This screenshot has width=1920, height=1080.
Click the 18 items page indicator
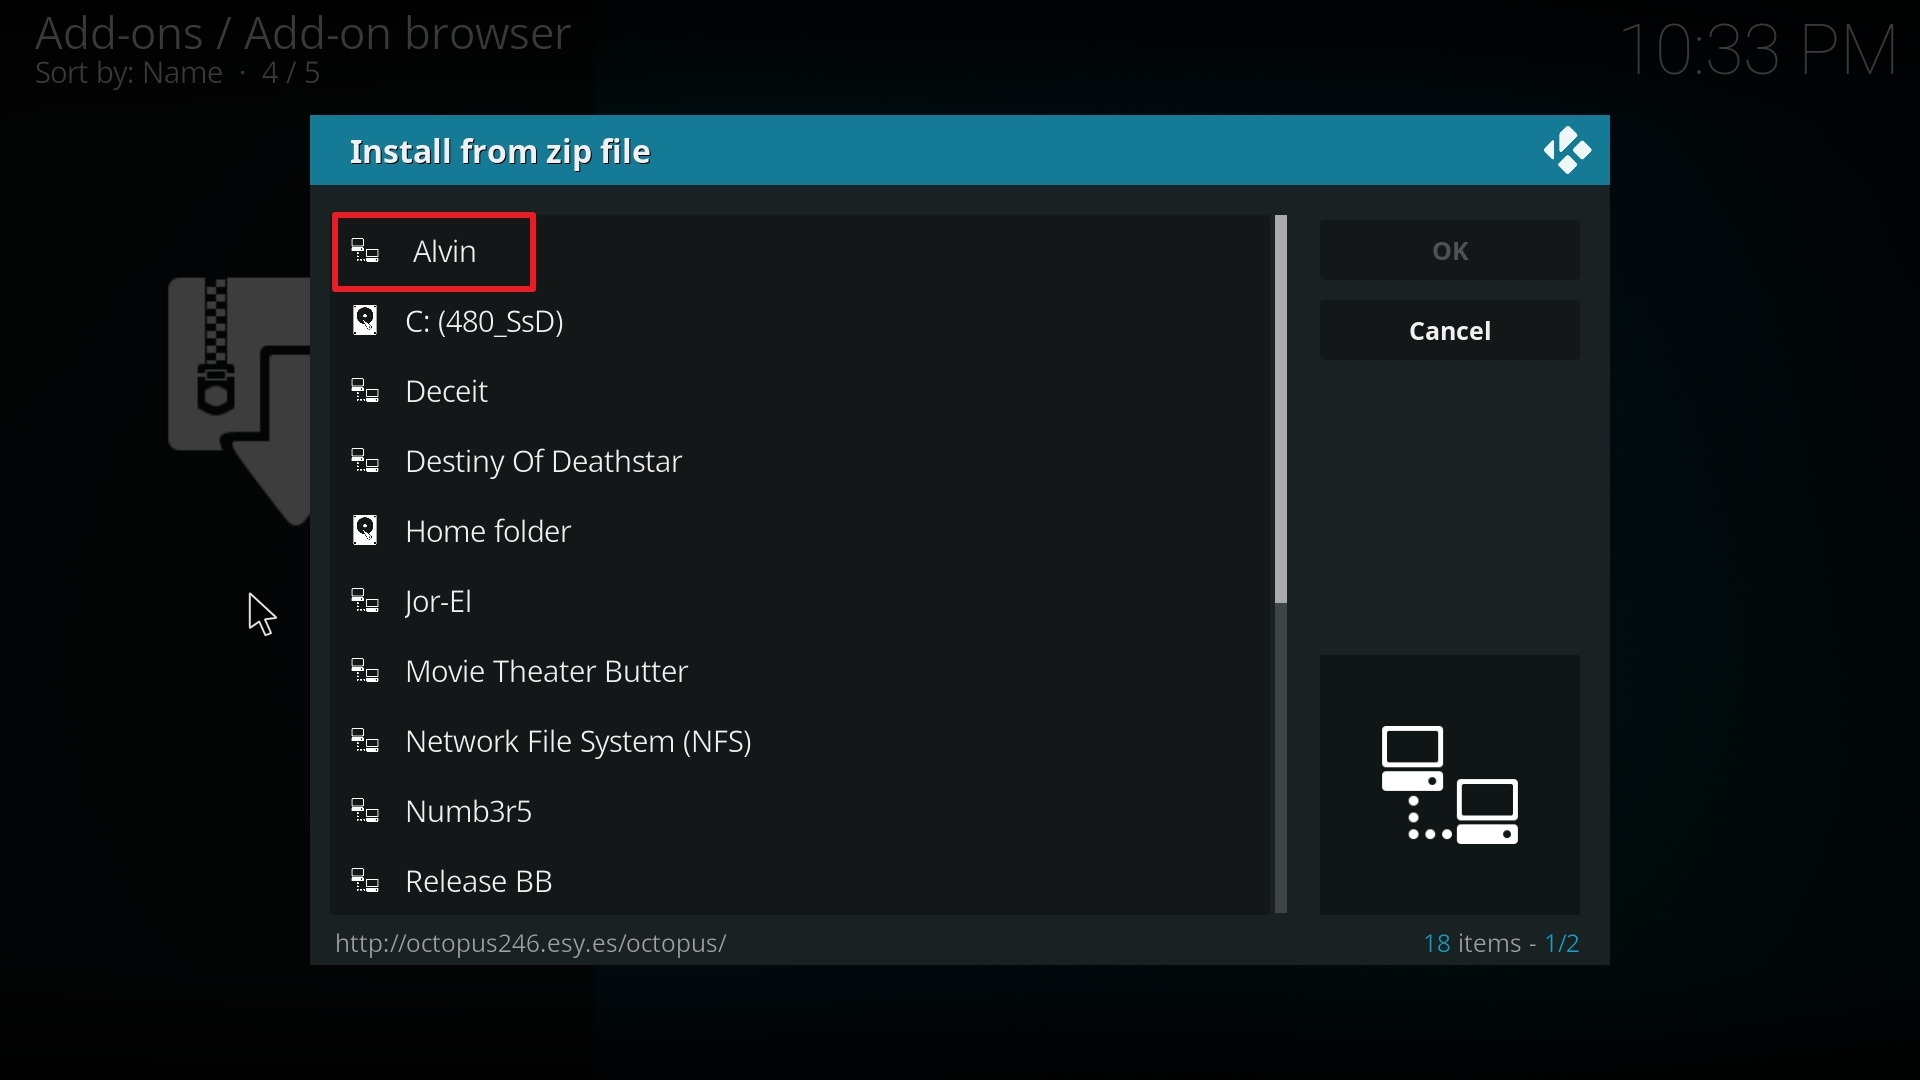[1501, 944]
